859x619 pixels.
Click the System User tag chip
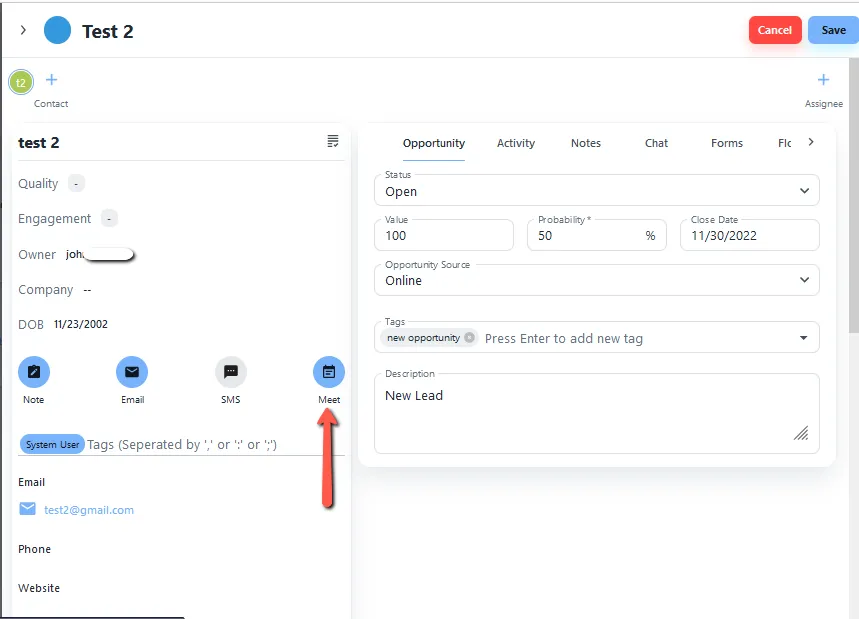[x=52, y=444]
